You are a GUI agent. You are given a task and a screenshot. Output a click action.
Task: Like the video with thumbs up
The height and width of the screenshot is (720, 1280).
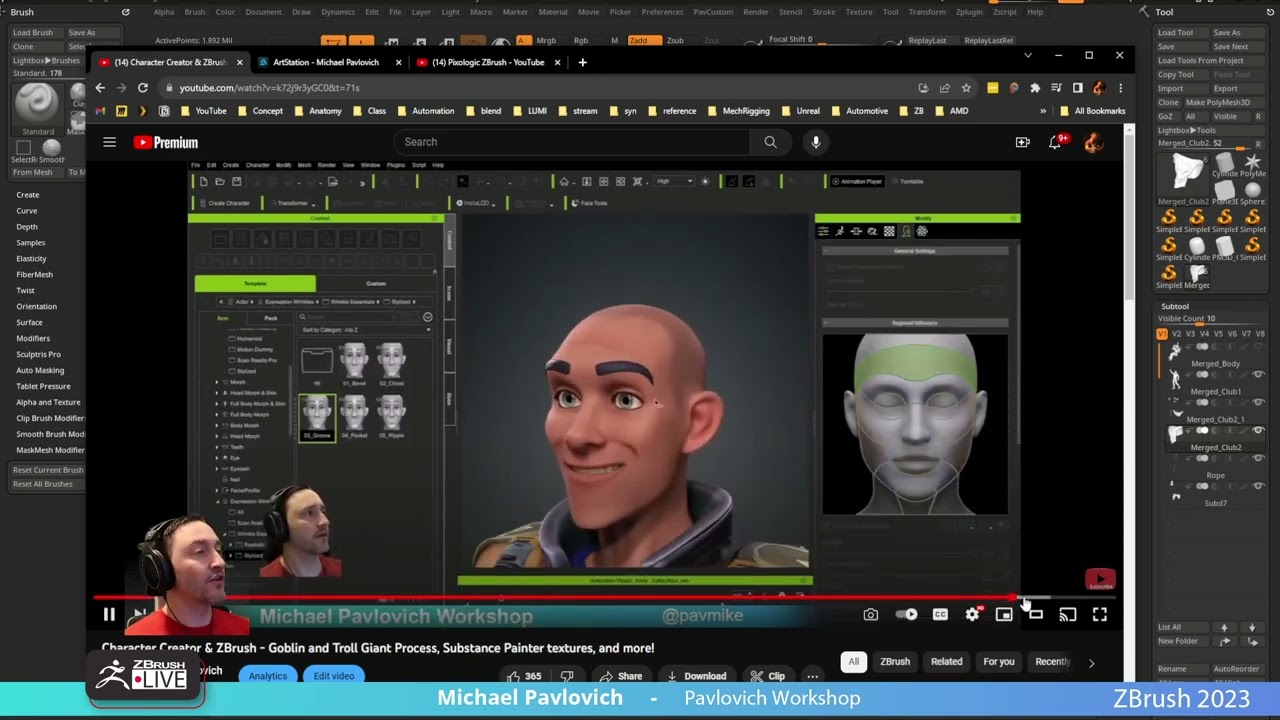[x=525, y=676]
